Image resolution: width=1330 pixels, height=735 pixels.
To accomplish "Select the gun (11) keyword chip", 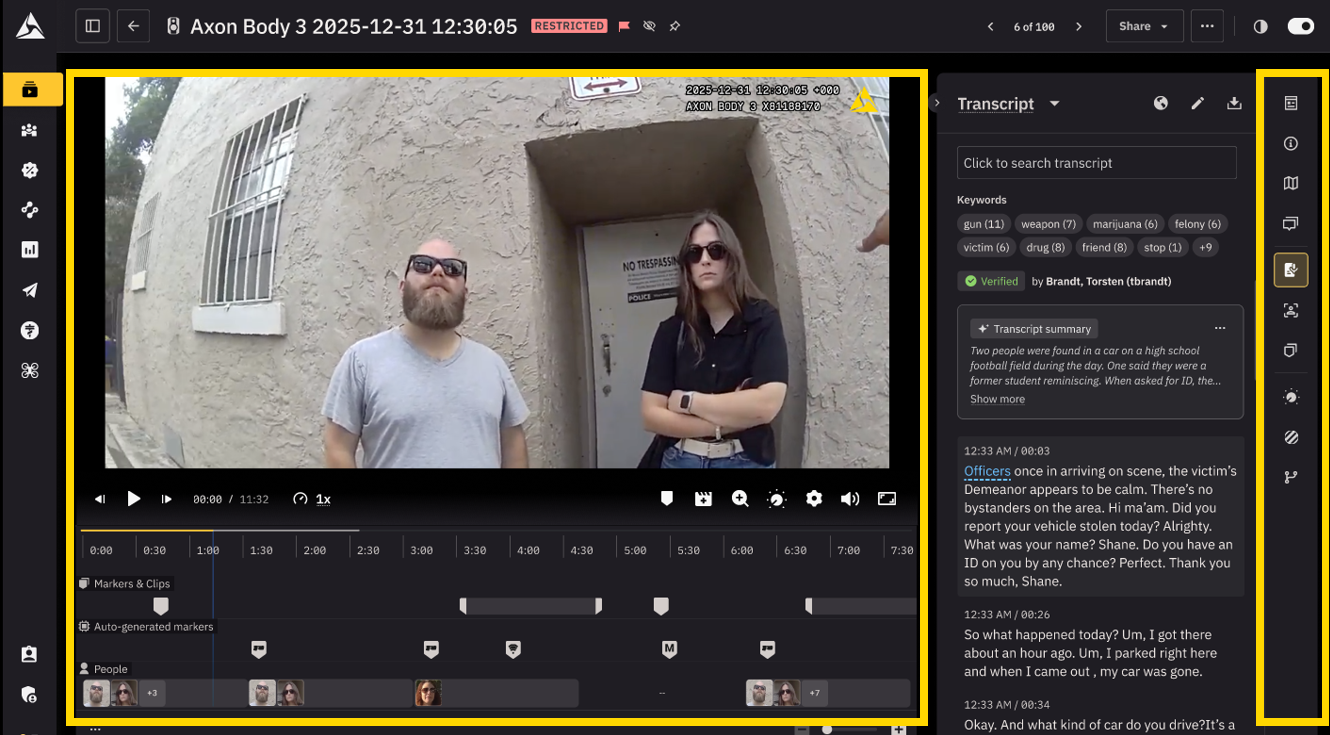I will pos(983,224).
